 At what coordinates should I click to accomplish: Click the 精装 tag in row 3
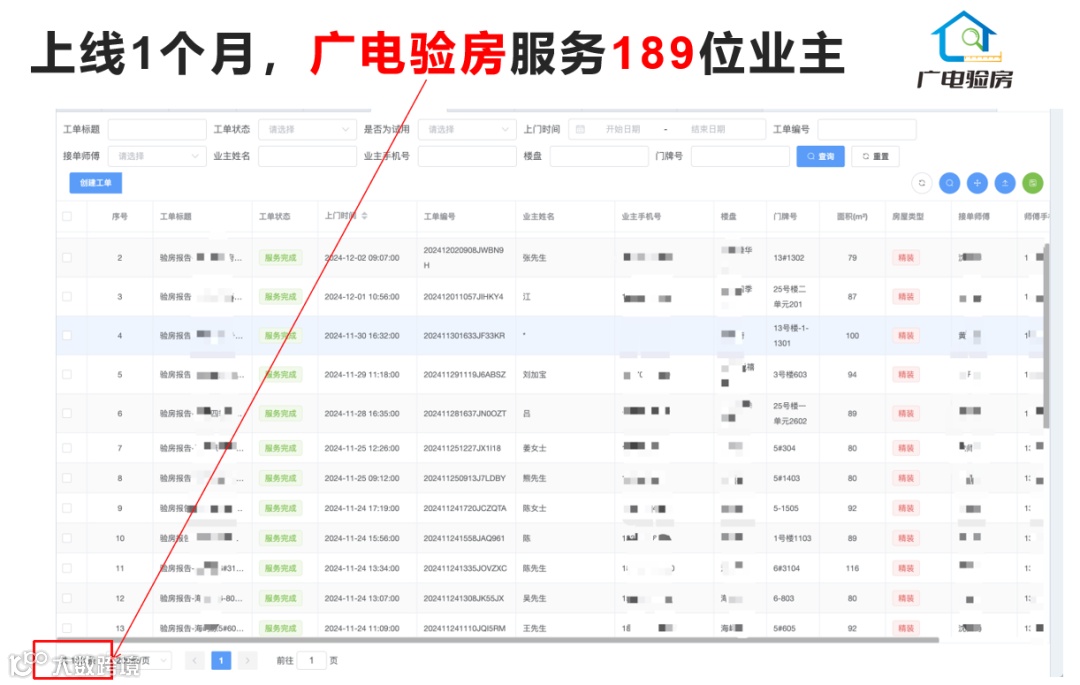point(906,297)
